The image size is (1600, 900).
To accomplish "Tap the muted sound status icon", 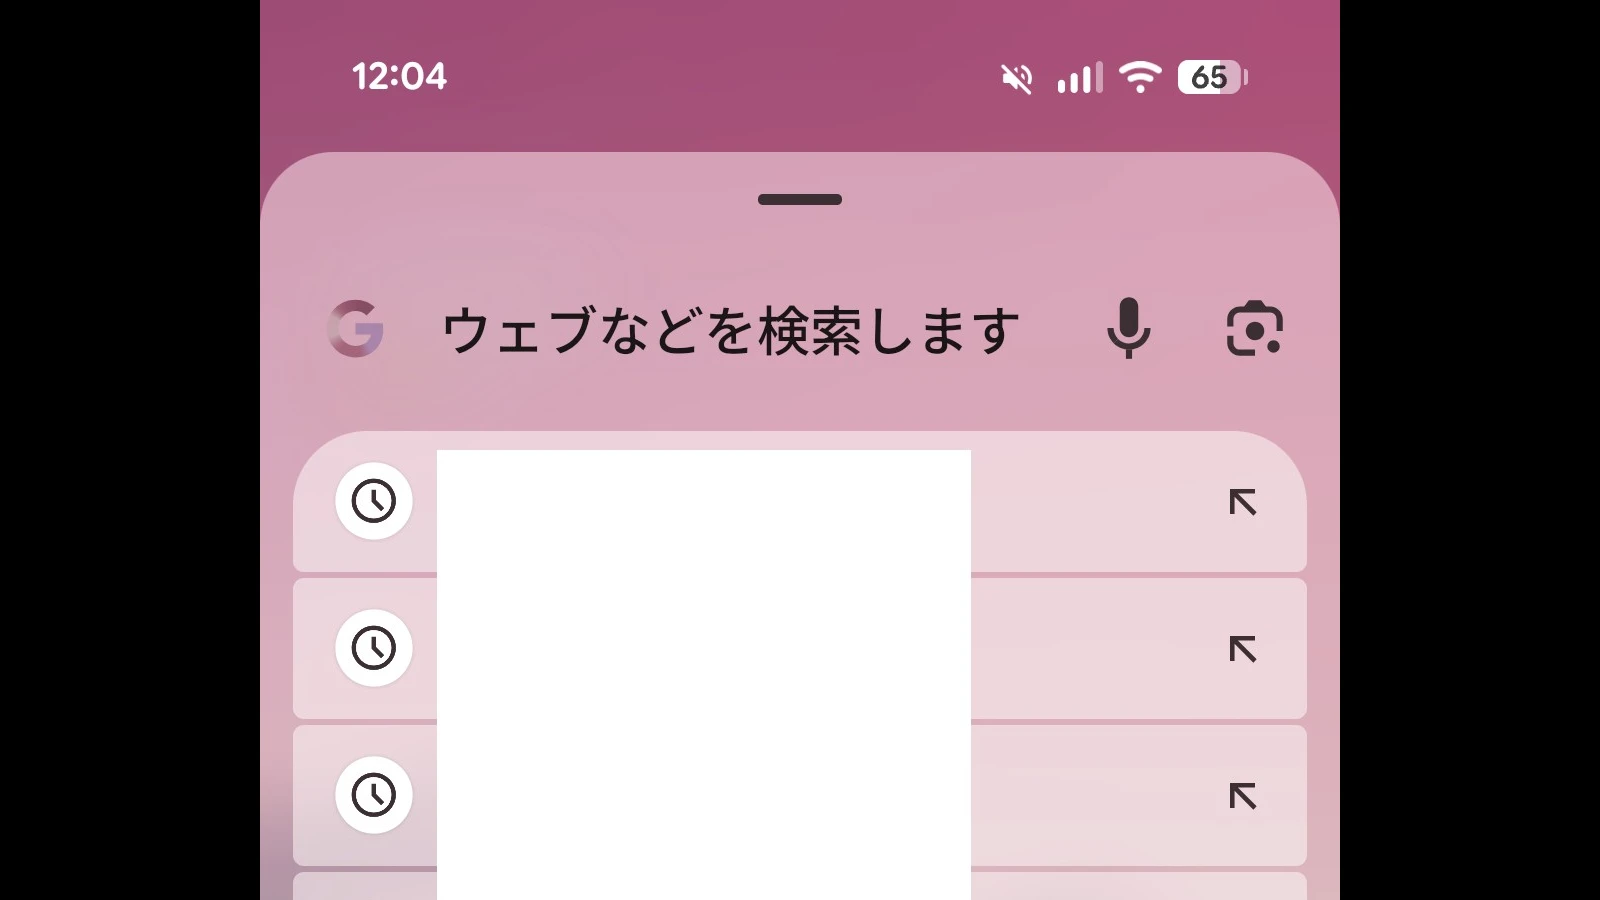I will click(1017, 78).
